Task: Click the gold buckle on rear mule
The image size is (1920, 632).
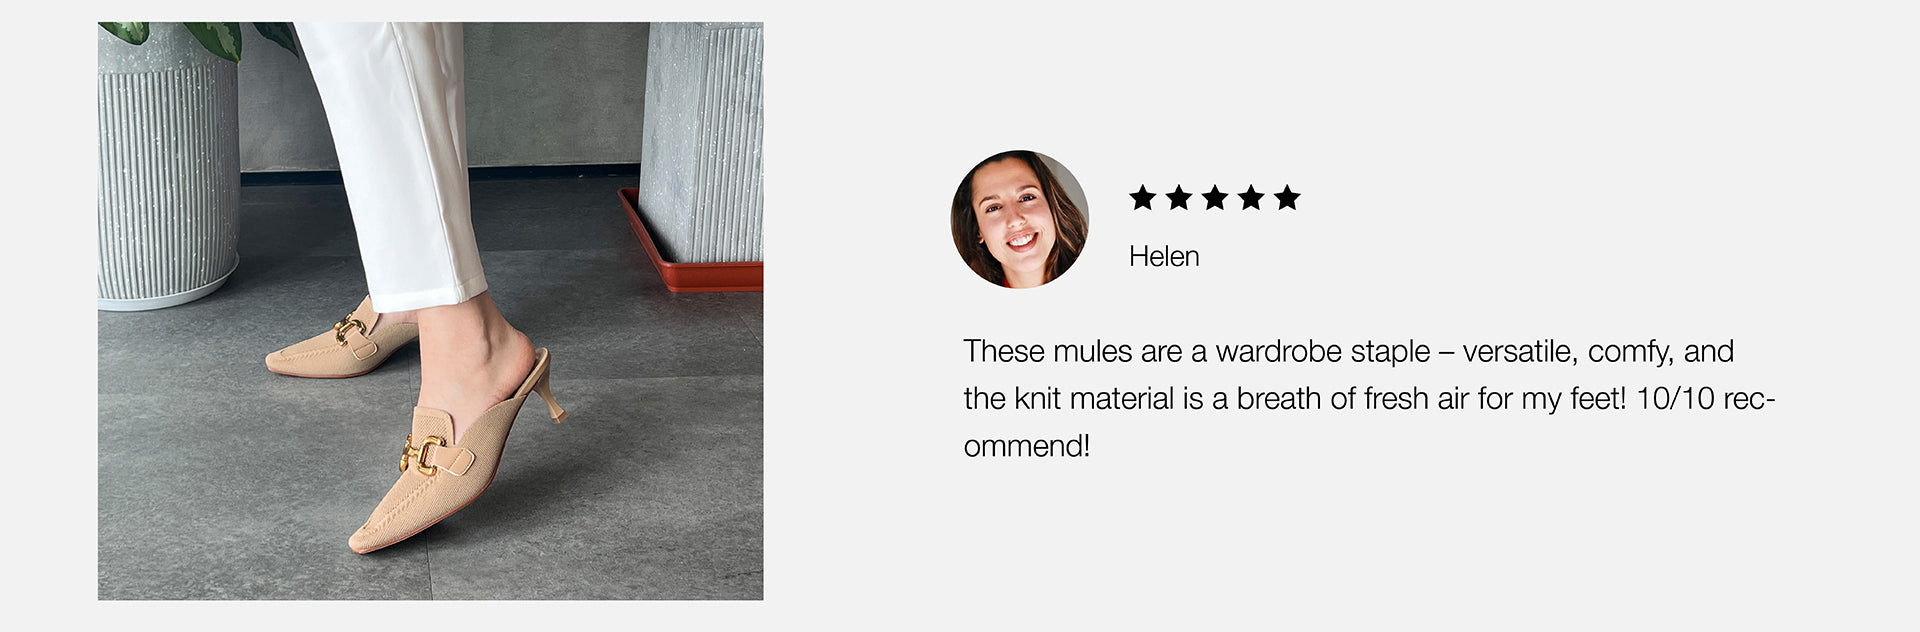Action: 350,330
